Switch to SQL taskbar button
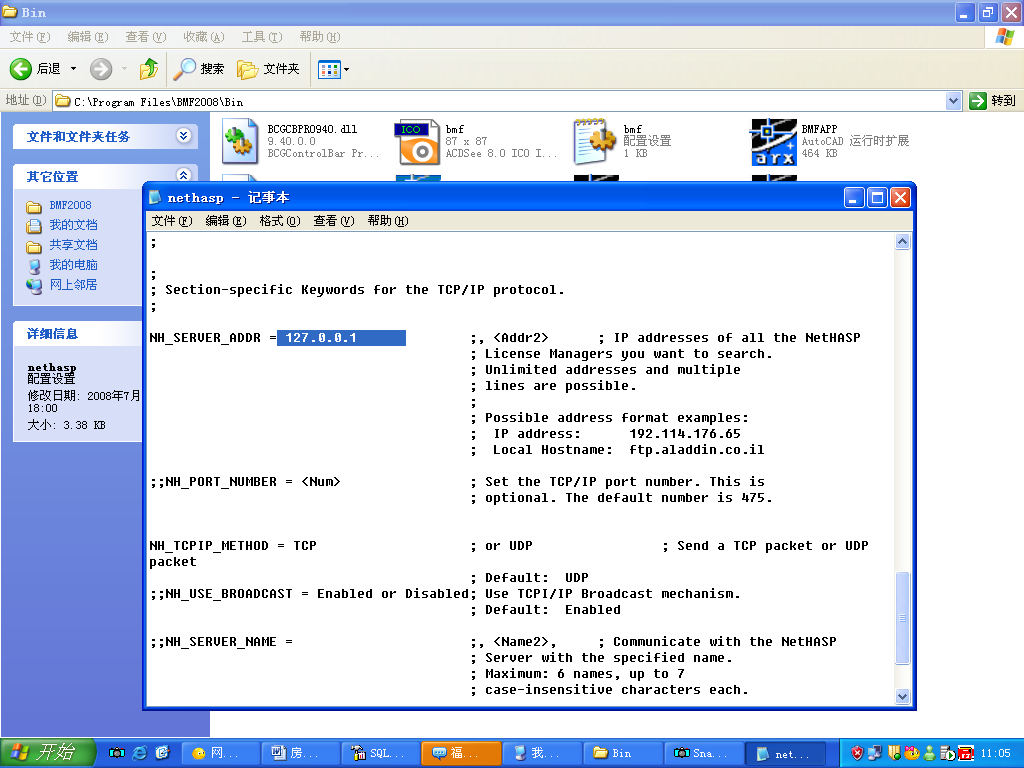Screen dimensions: 1024x768 coord(381,753)
